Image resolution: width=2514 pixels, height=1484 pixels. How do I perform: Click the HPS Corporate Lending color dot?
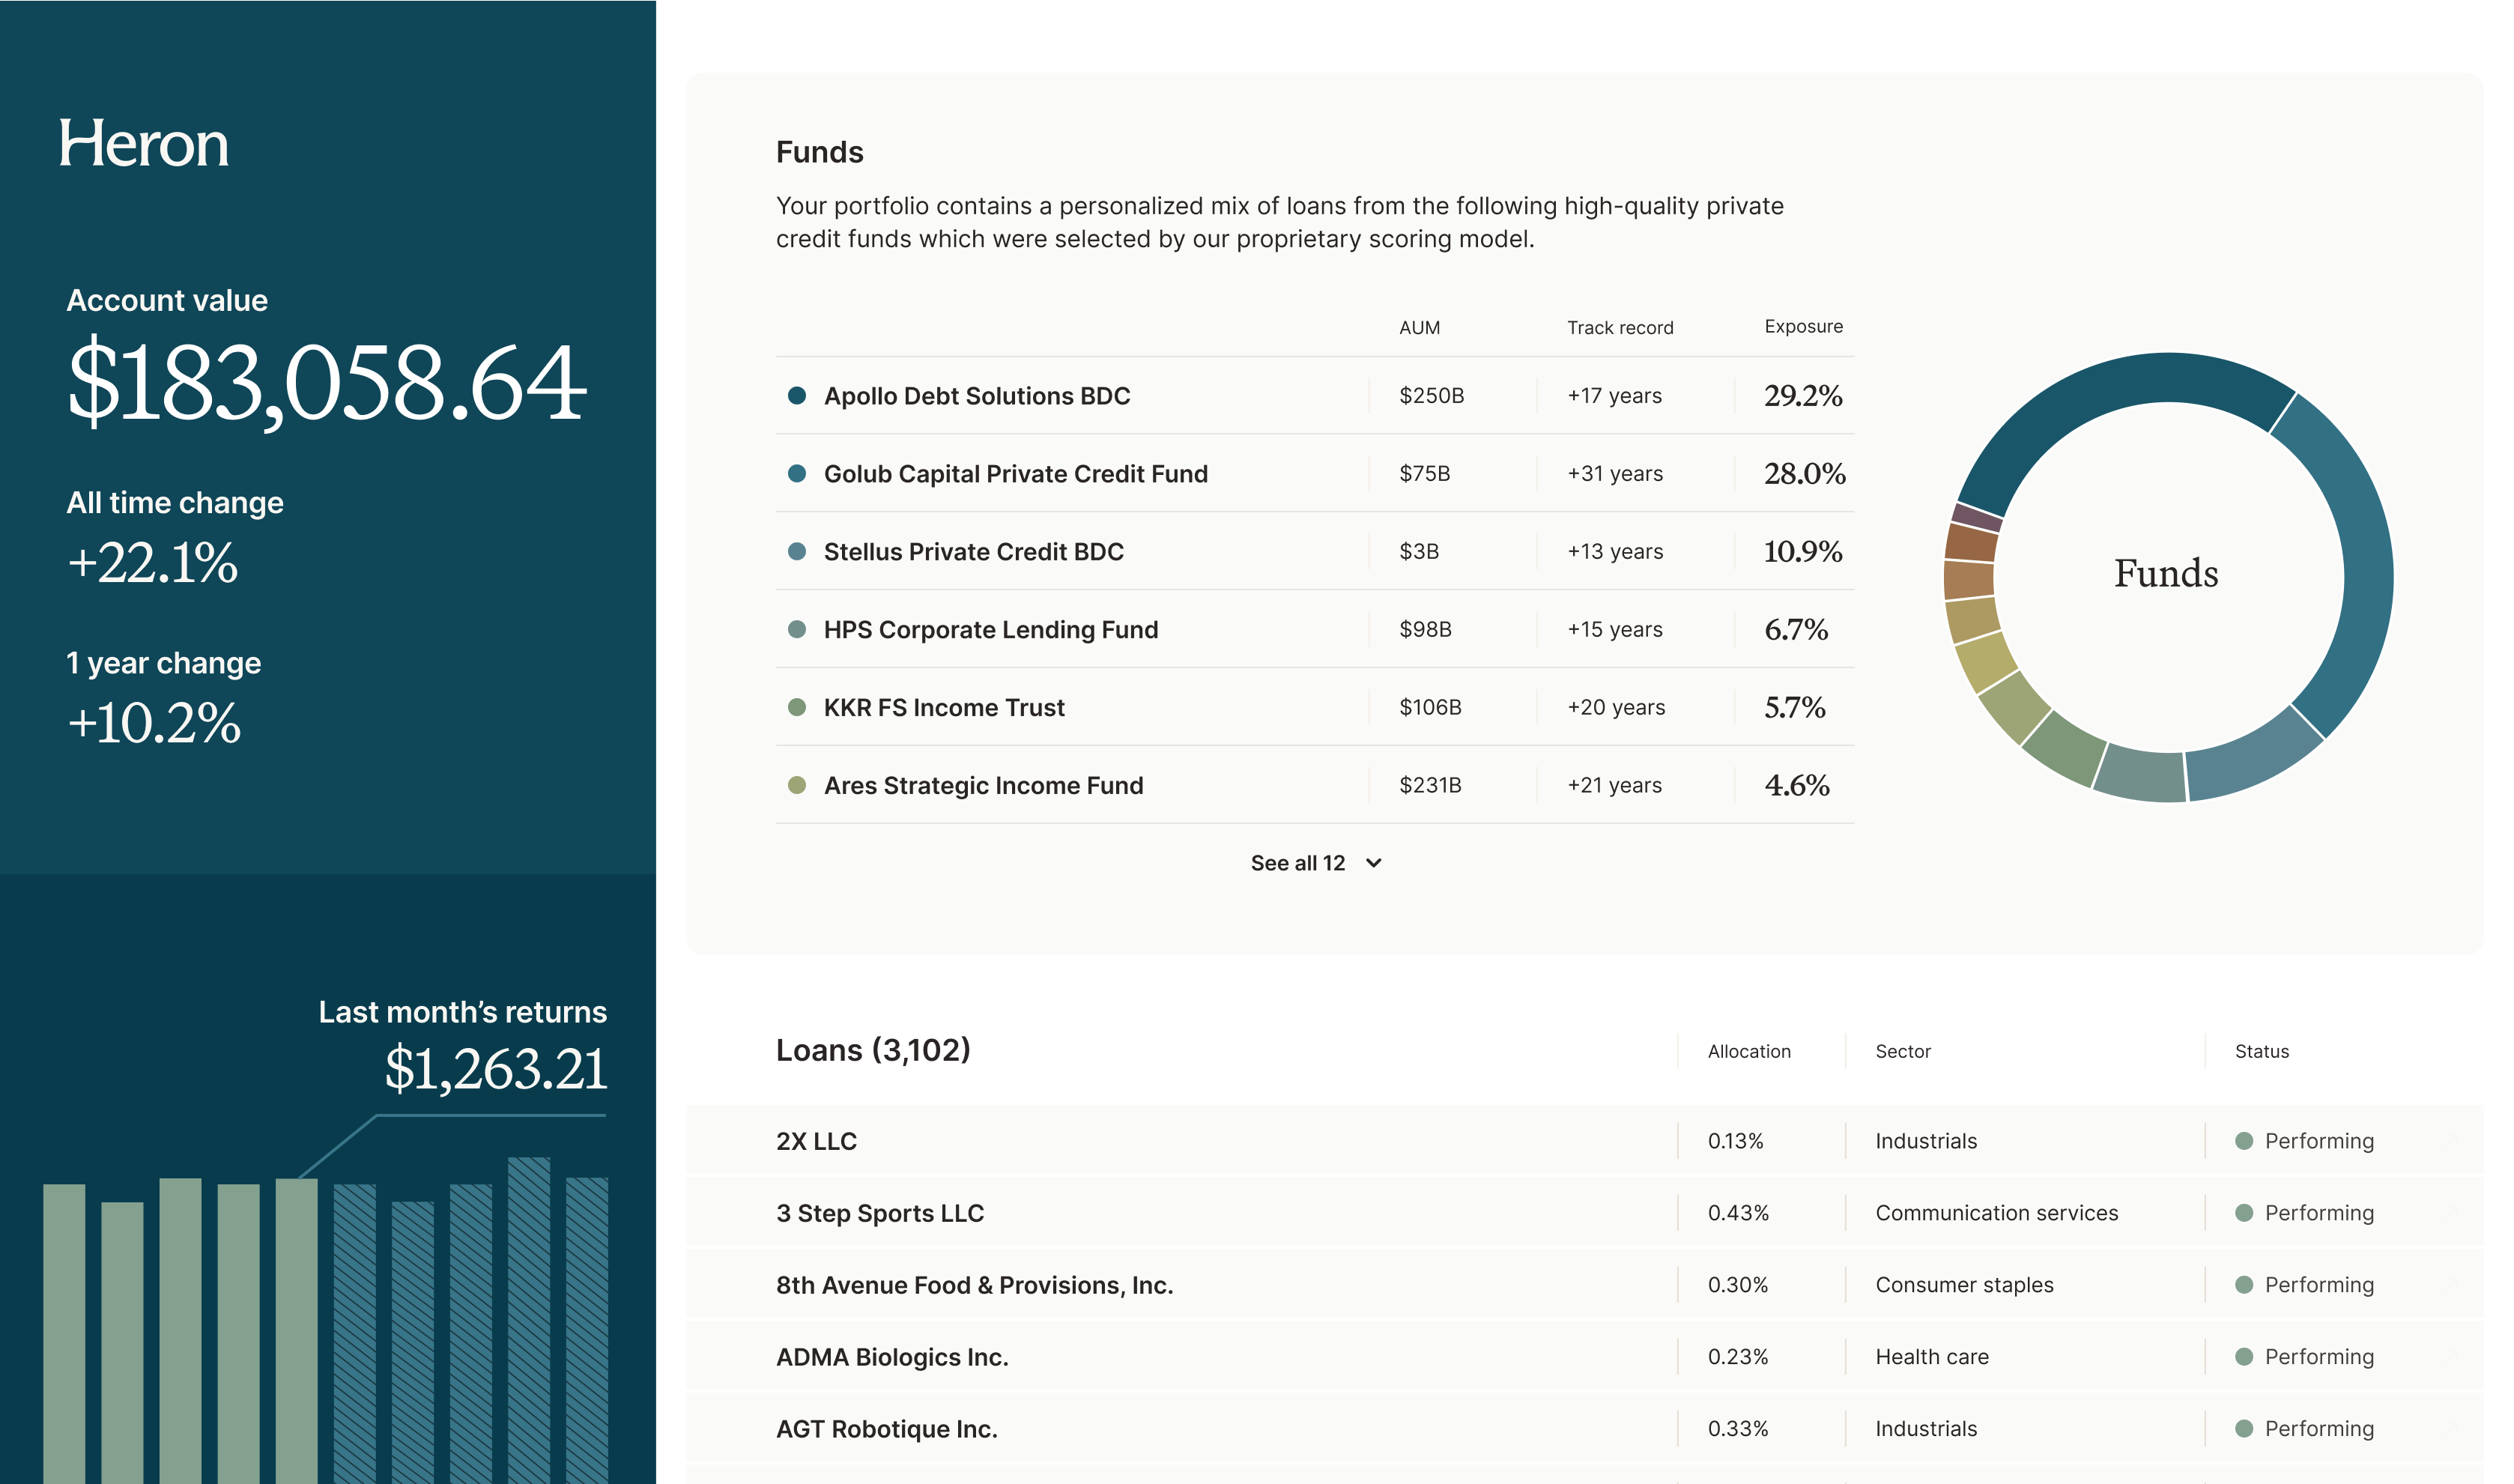797,630
